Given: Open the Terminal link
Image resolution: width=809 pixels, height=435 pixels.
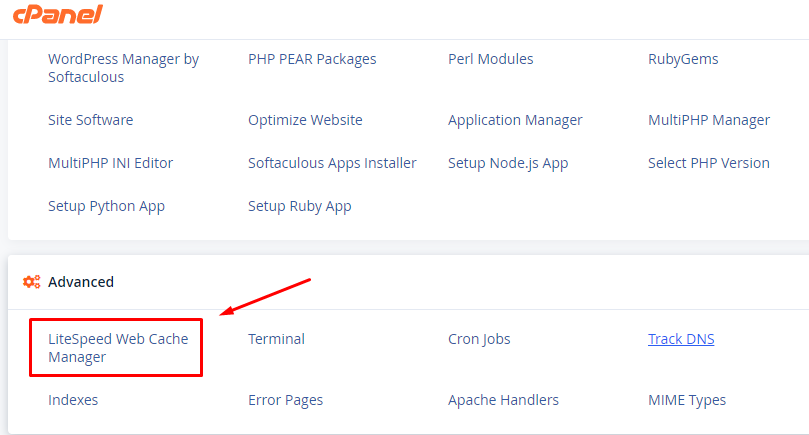Looking at the screenshot, I should (276, 339).
